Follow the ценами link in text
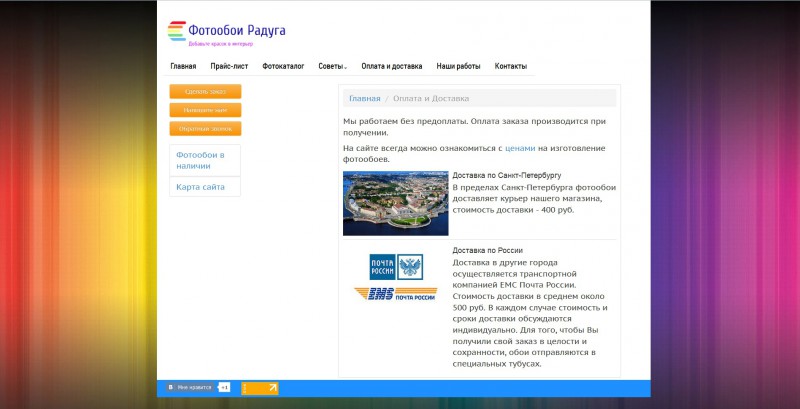 point(520,148)
